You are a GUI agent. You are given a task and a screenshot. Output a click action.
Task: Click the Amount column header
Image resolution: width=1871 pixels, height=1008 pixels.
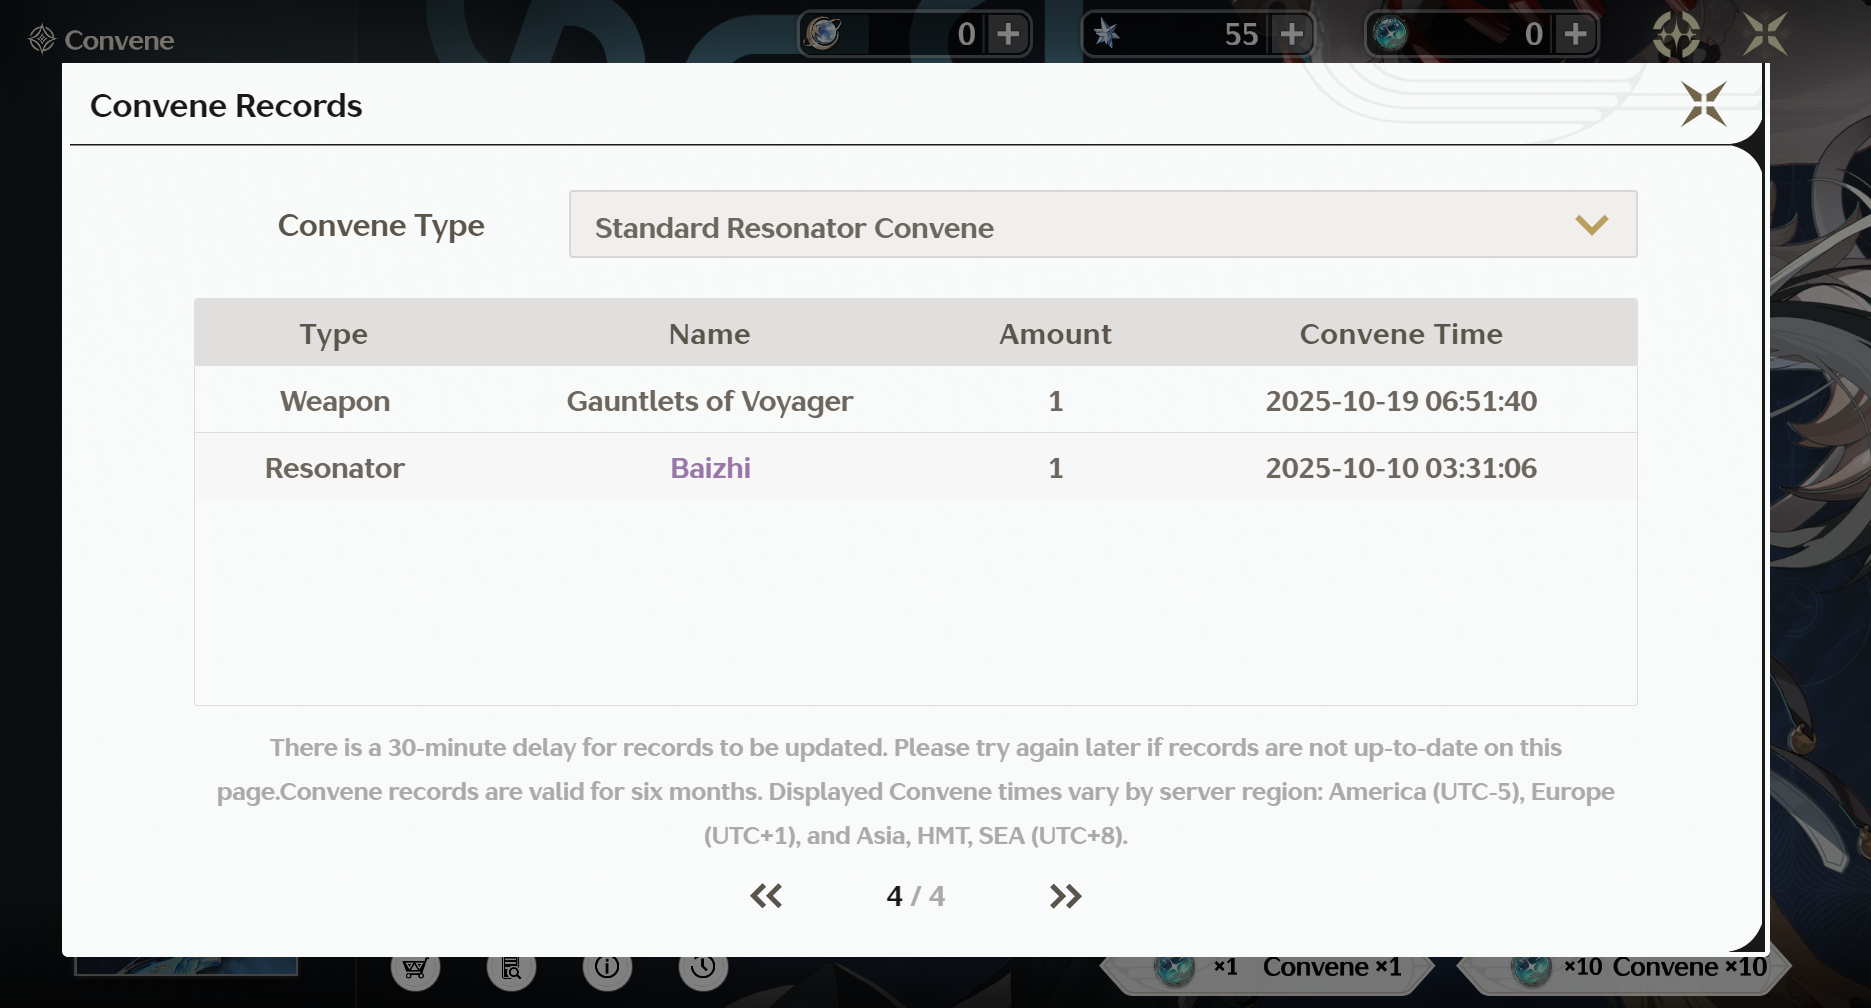tap(1055, 334)
